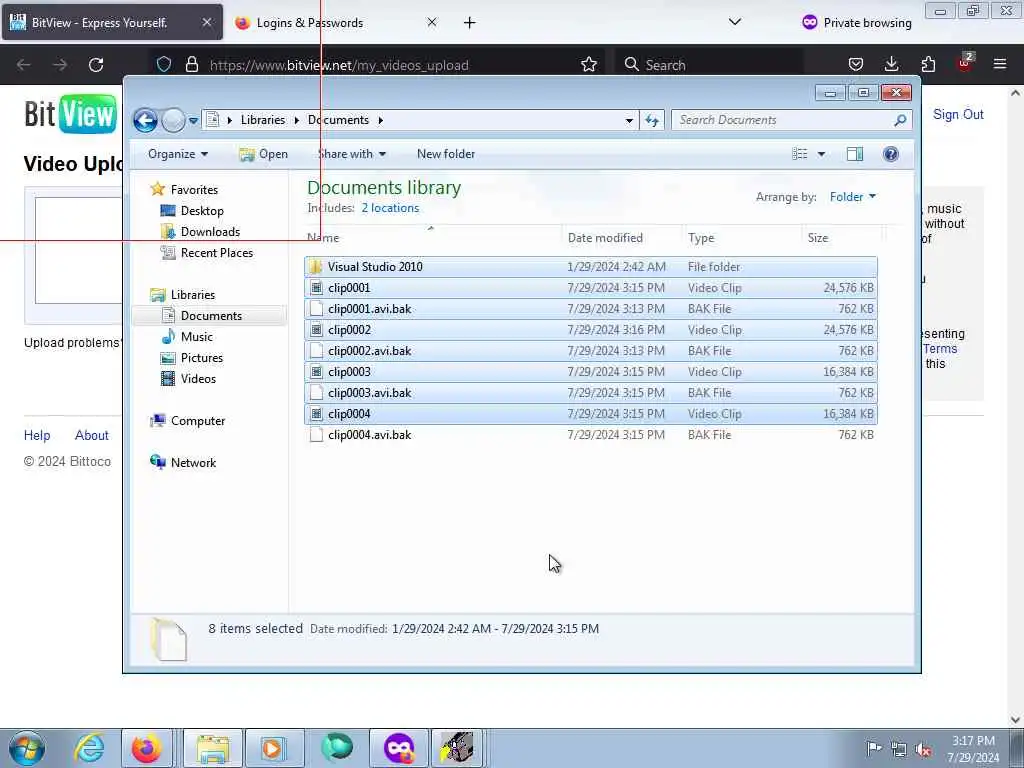The height and width of the screenshot is (768, 1024).
Task: Close the Logins & Passwords tab
Action: pos(432,23)
